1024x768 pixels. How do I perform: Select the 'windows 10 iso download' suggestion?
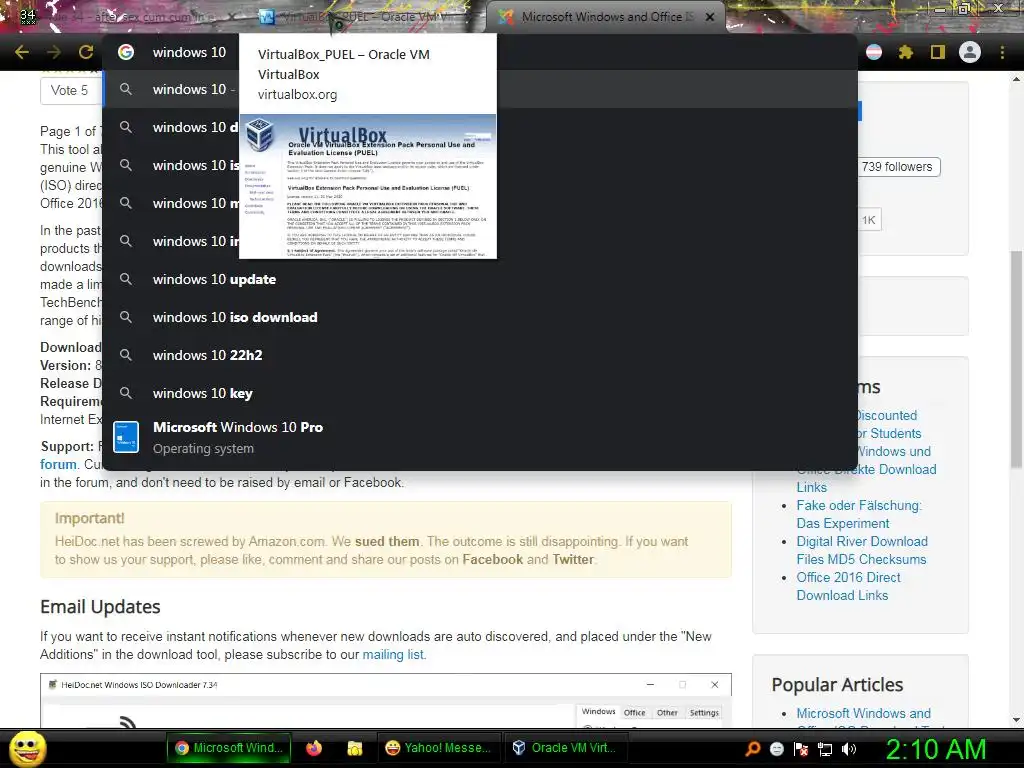[480, 317]
